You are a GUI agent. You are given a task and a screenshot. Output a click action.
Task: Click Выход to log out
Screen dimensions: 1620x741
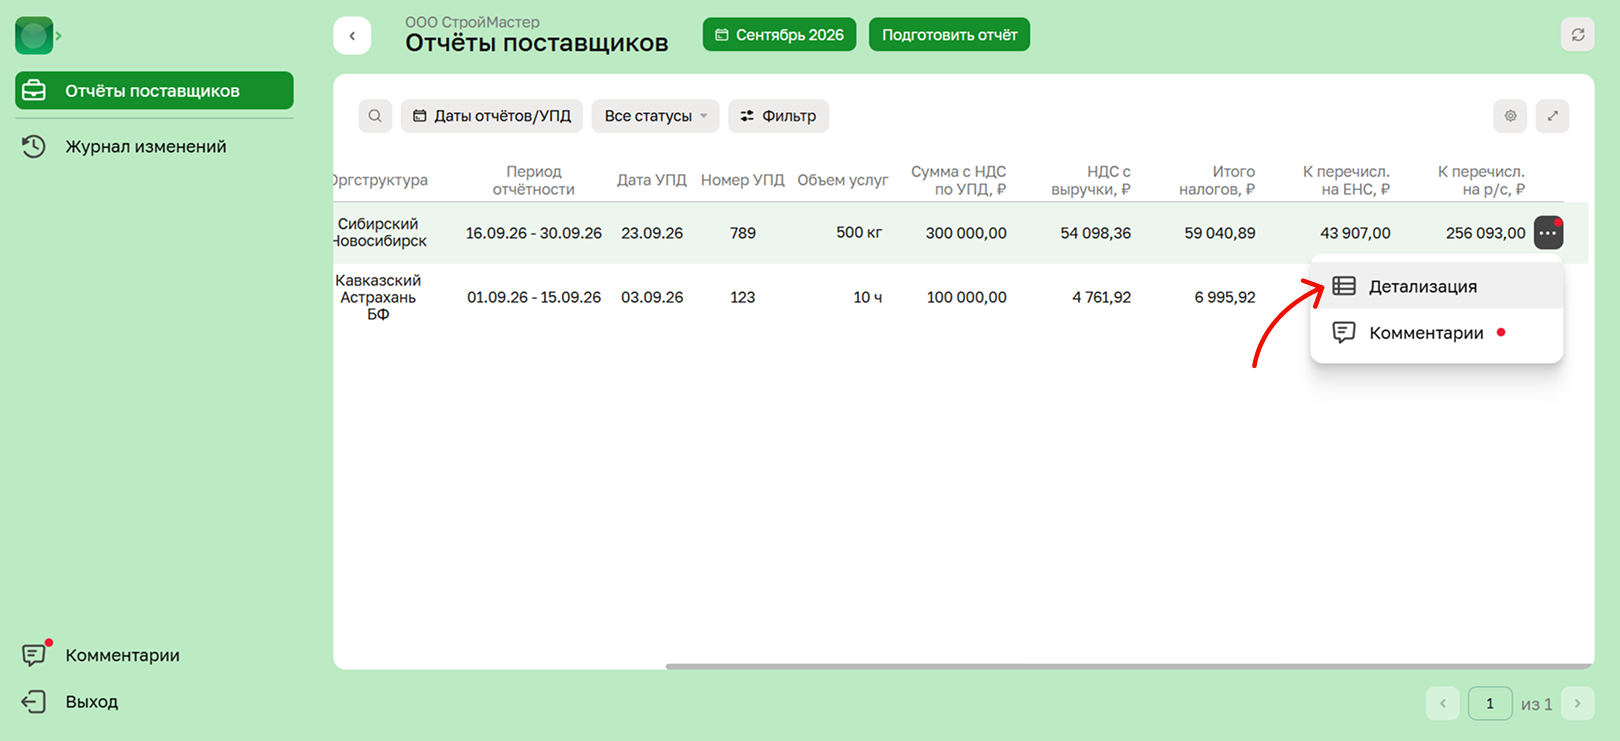70,702
